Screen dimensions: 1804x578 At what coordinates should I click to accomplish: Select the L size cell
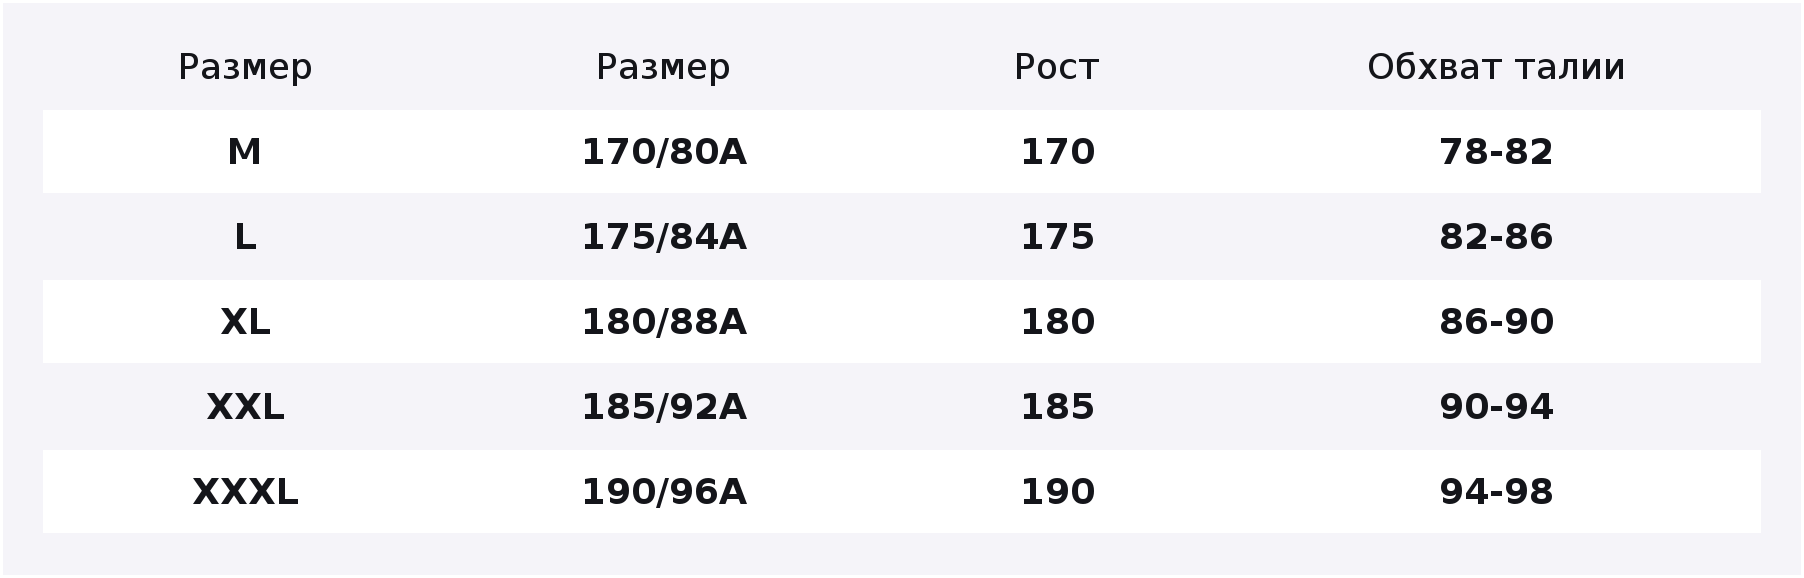click(x=245, y=237)
